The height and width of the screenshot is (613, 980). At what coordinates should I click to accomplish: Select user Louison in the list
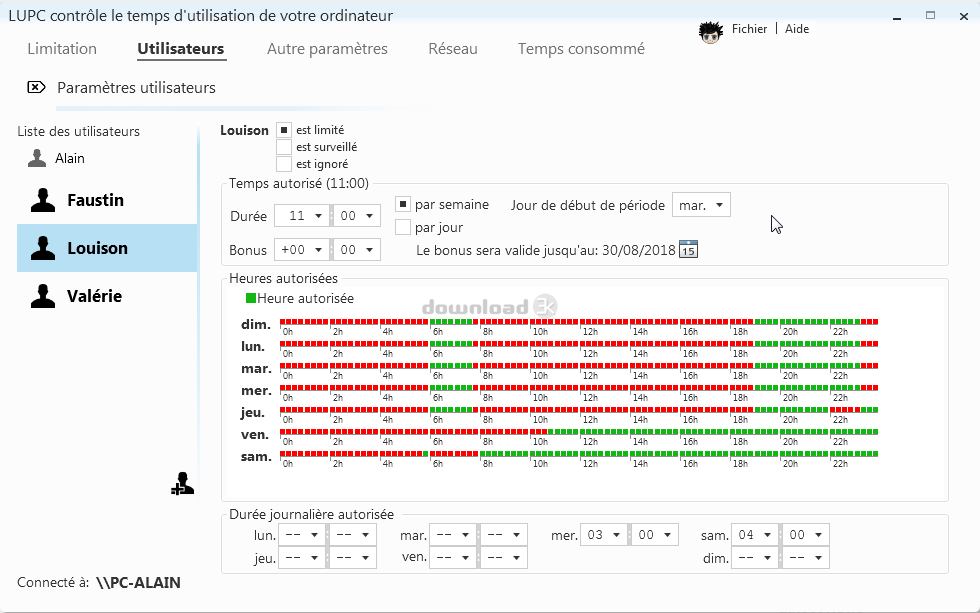pyautogui.click(x=107, y=248)
